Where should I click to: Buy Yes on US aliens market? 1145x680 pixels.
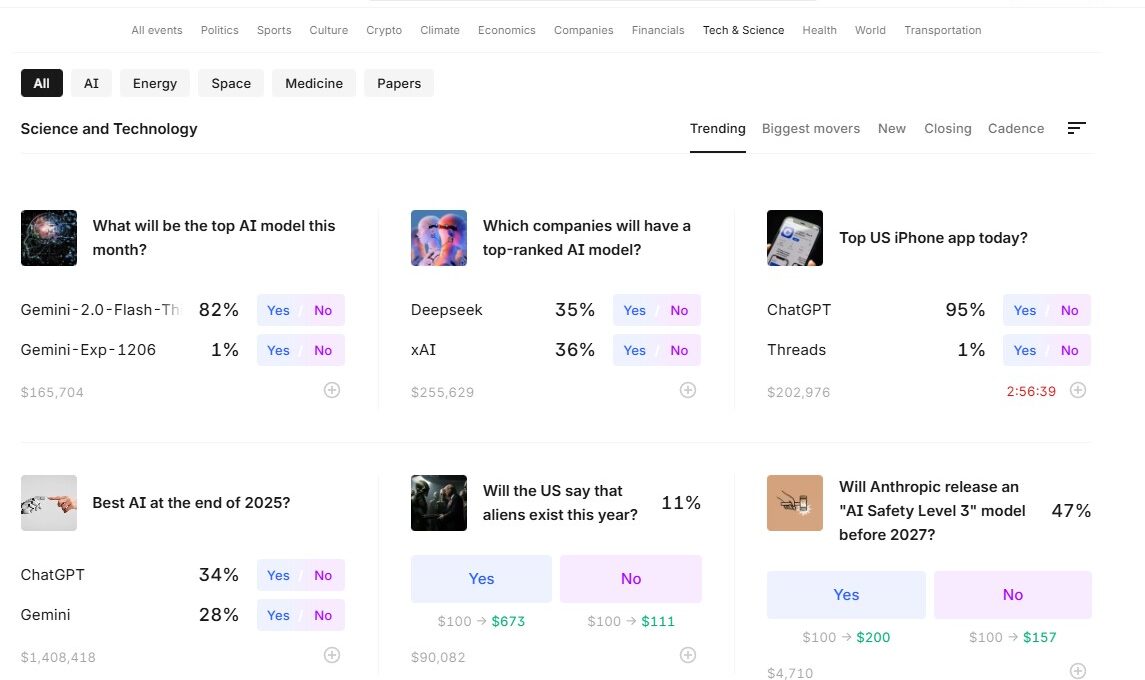481,579
